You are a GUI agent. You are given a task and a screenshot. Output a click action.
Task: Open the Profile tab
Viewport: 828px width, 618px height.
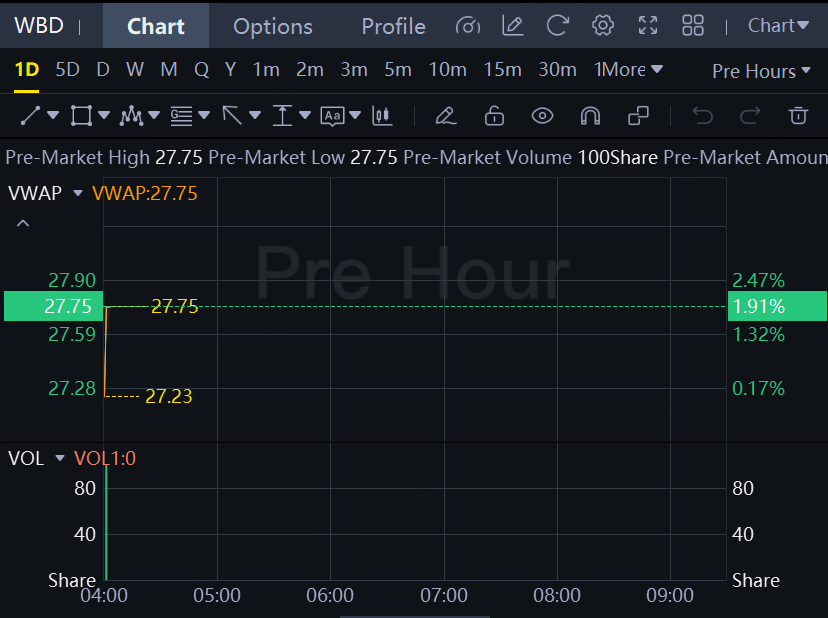click(393, 26)
